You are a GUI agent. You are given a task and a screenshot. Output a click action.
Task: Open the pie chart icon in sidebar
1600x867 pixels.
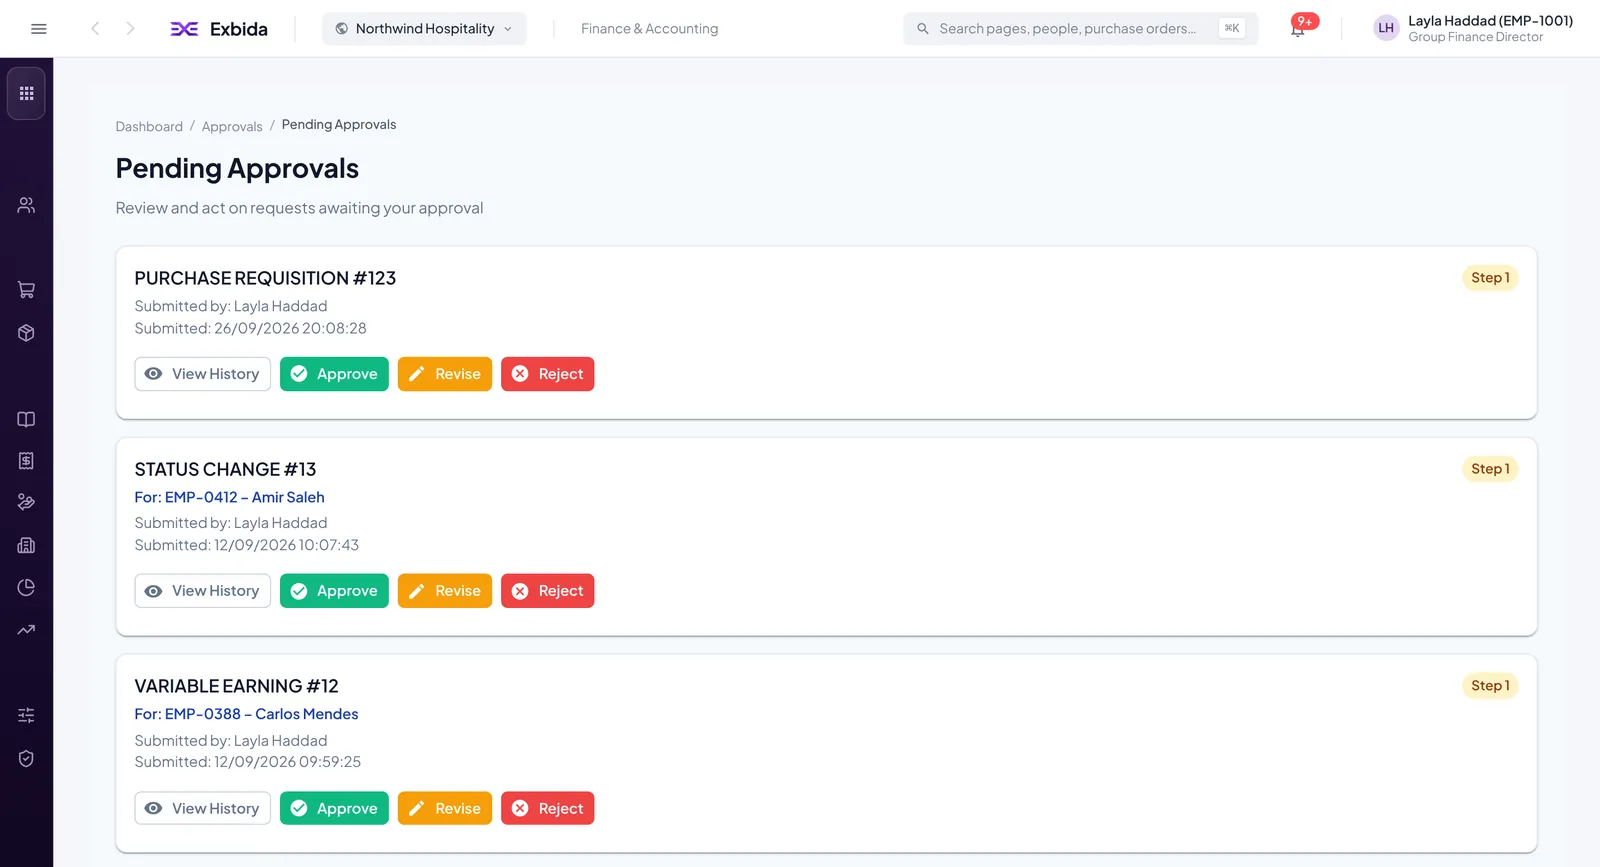(x=27, y=588)
